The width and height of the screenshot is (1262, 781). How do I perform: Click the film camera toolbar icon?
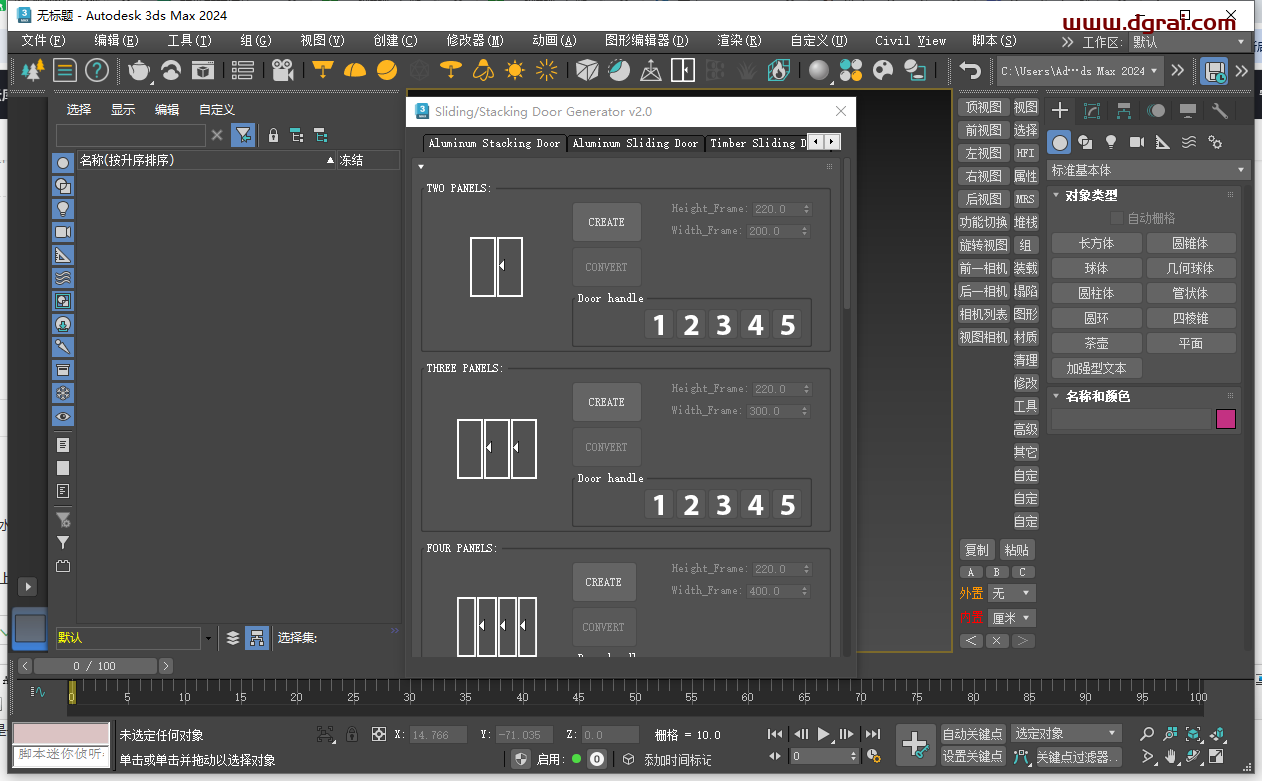(x=282, y=70)
